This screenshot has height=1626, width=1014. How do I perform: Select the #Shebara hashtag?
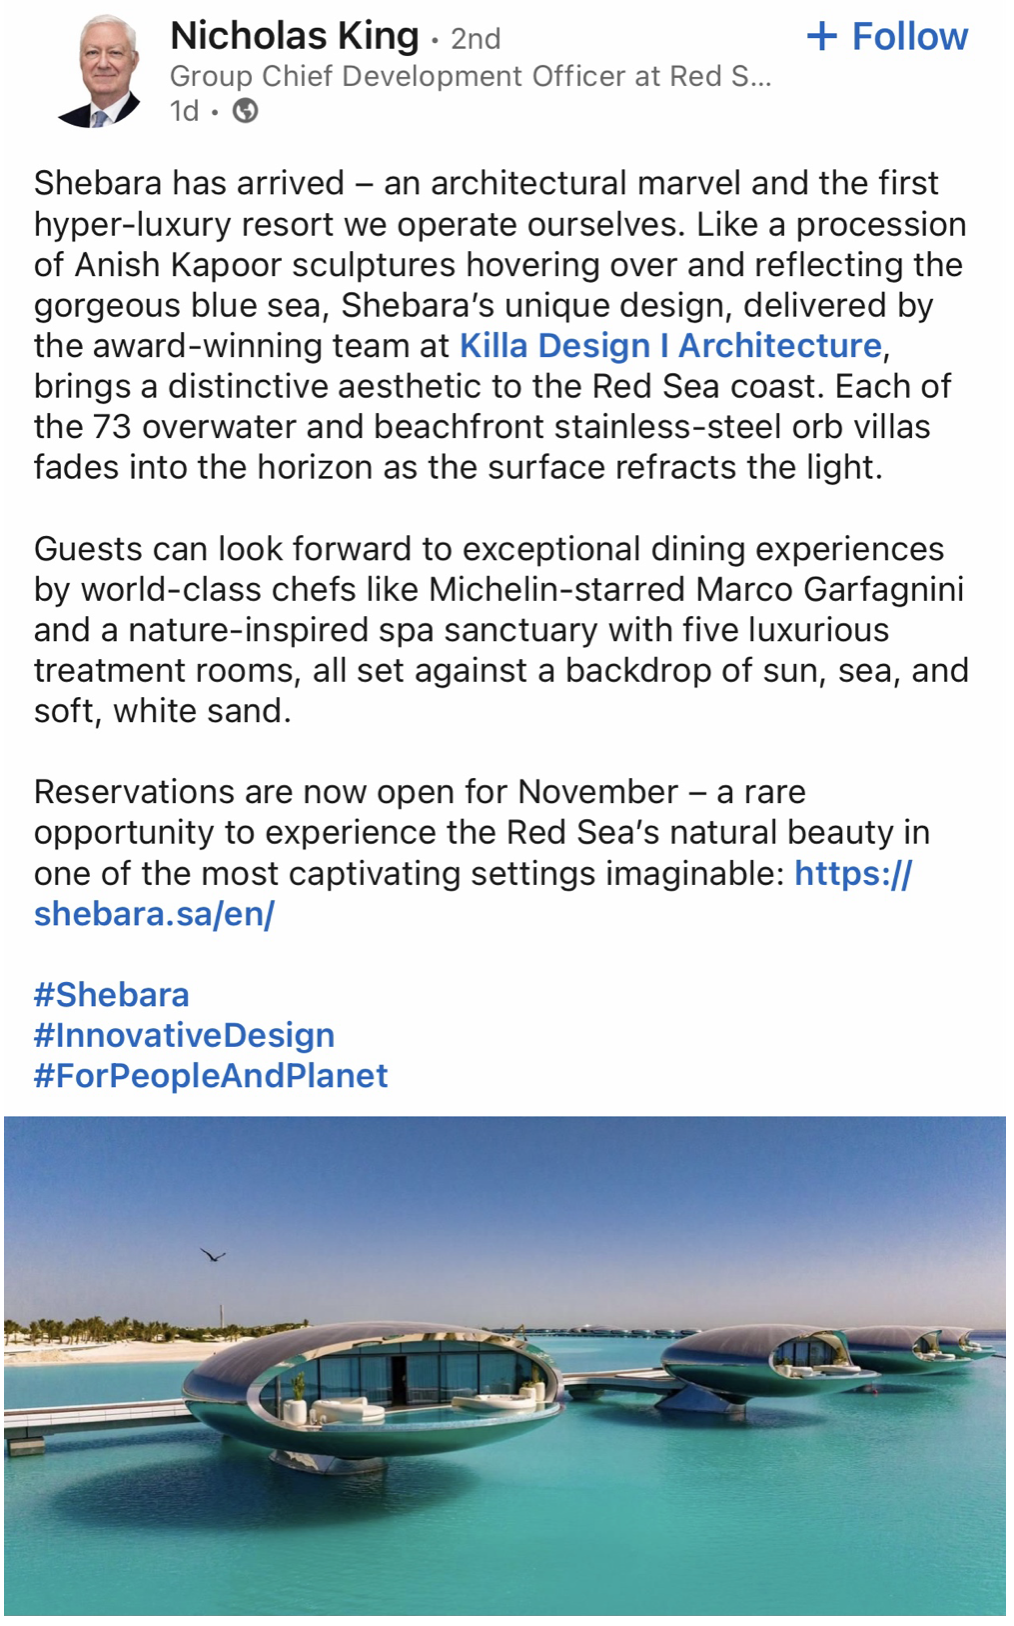[111, 995]
